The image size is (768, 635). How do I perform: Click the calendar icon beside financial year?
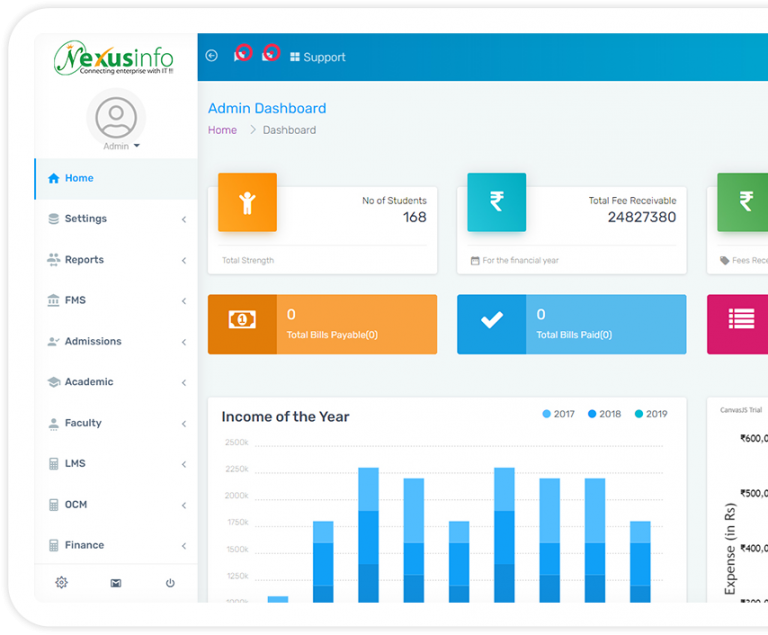475,261
